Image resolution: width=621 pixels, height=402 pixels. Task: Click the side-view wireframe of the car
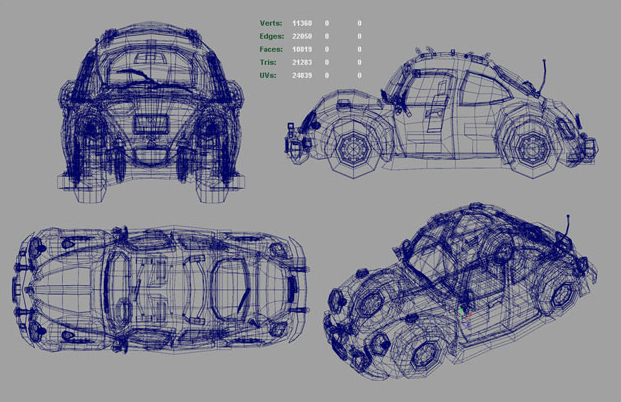[442, 113]
